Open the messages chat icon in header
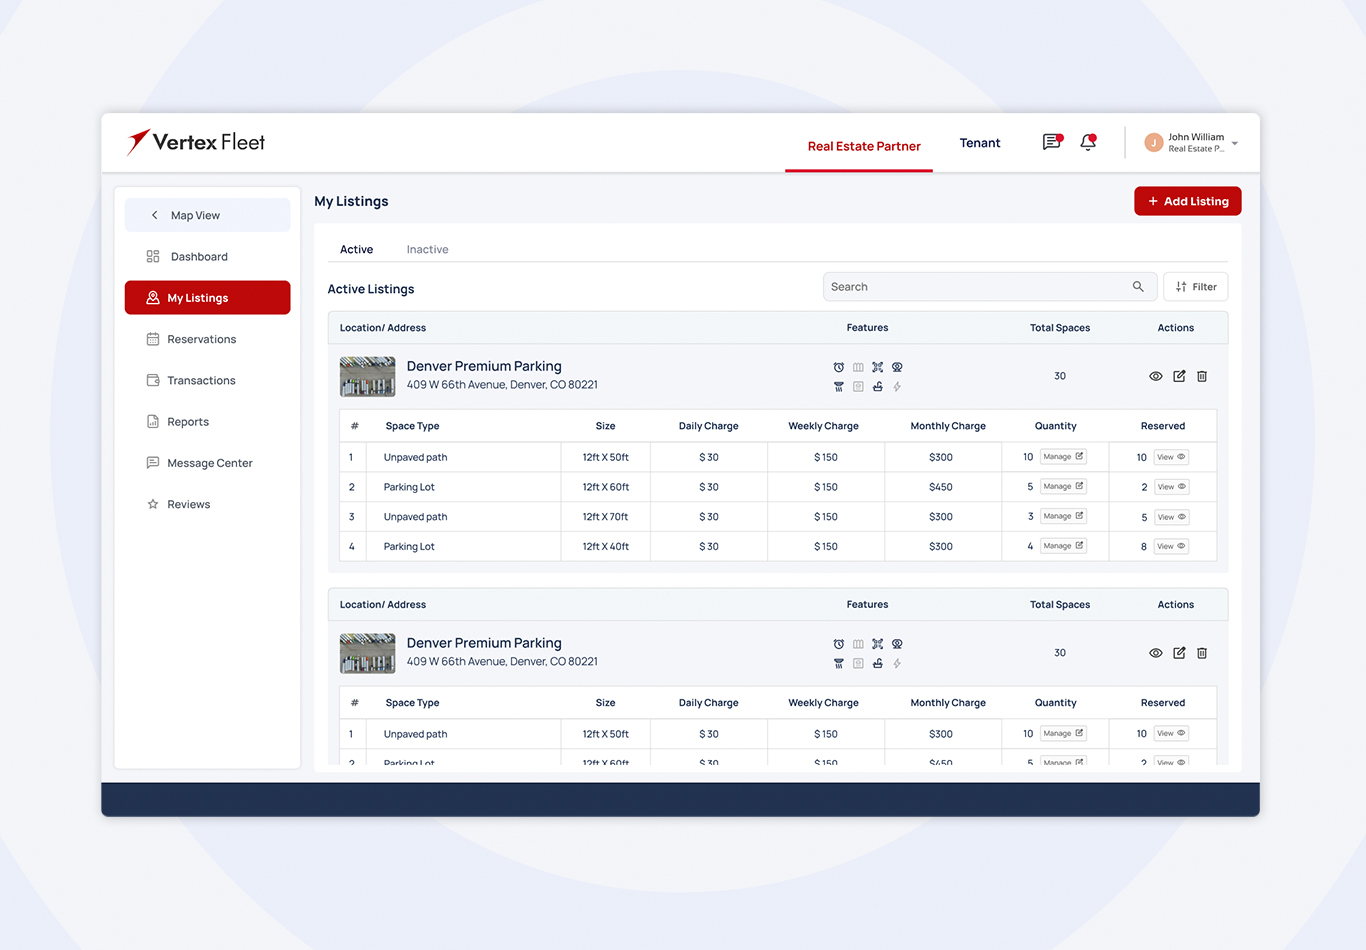This screenshot has height=950, width=1366. coord(1052,142)
